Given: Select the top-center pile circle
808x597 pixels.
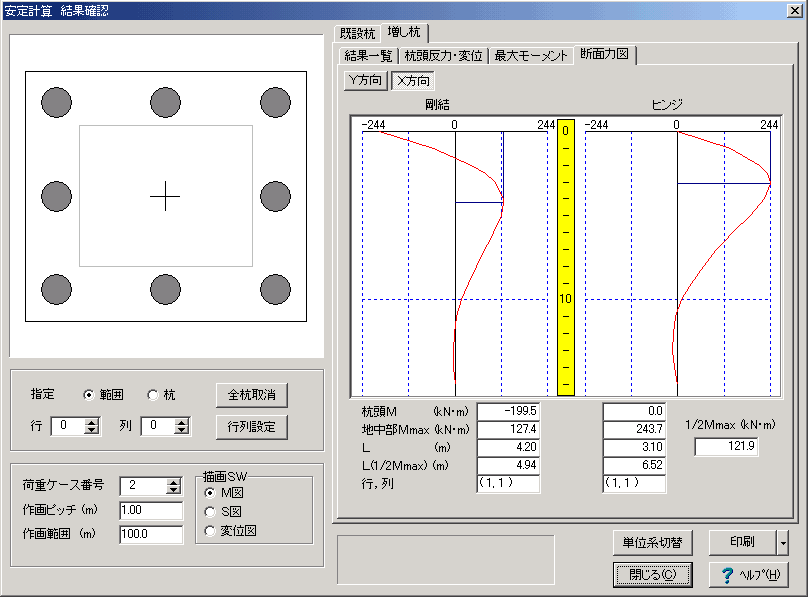Looking at the screenshot, I should click(165, 103).
